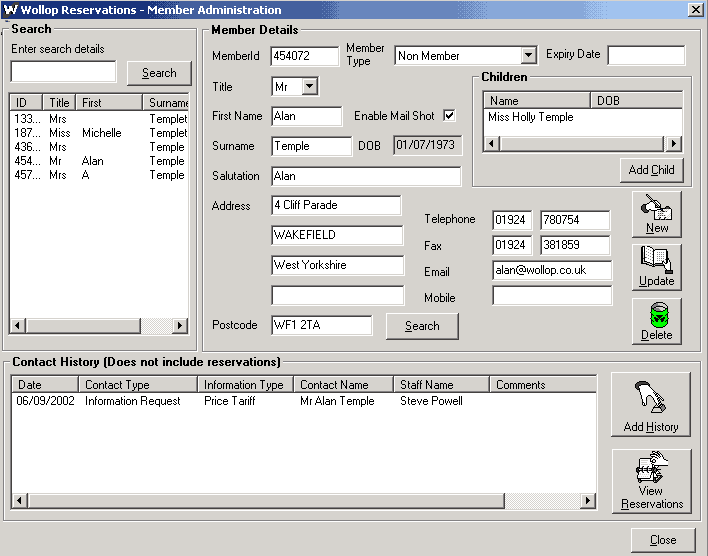
Task: Click the DOB column header in Children list
Action: (x=637, y=100)
